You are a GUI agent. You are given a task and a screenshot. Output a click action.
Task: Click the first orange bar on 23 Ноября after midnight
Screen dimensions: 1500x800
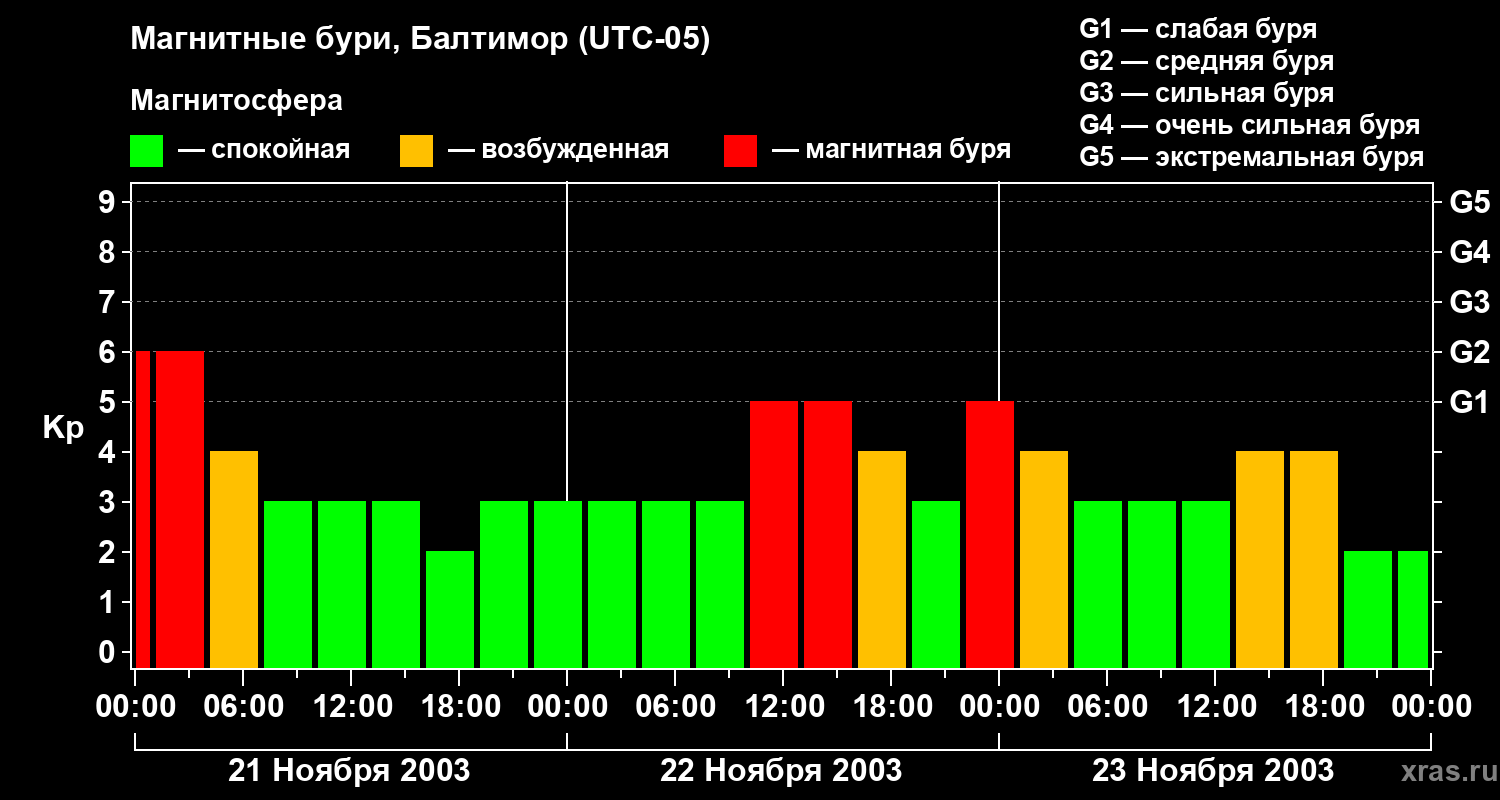coord(1044,559)
